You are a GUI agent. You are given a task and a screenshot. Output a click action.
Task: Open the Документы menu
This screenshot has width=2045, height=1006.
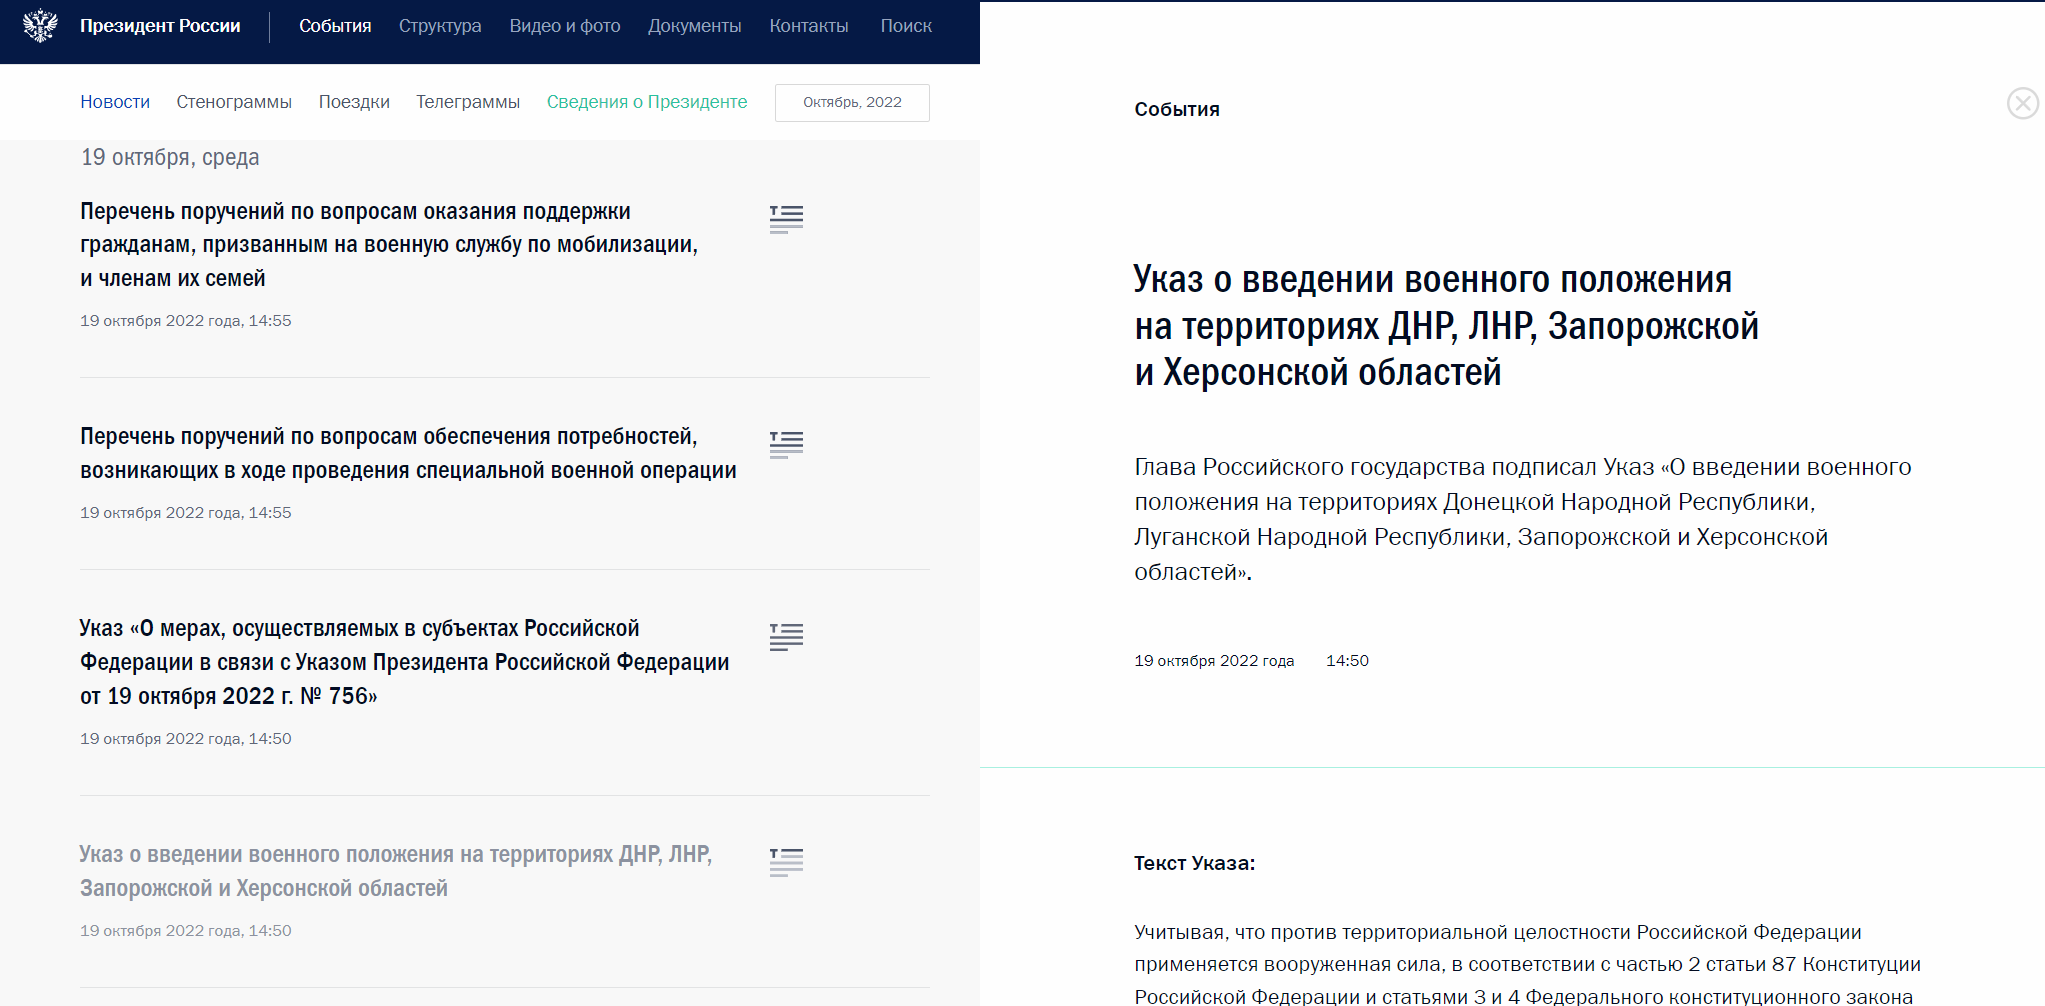[694, 26]
